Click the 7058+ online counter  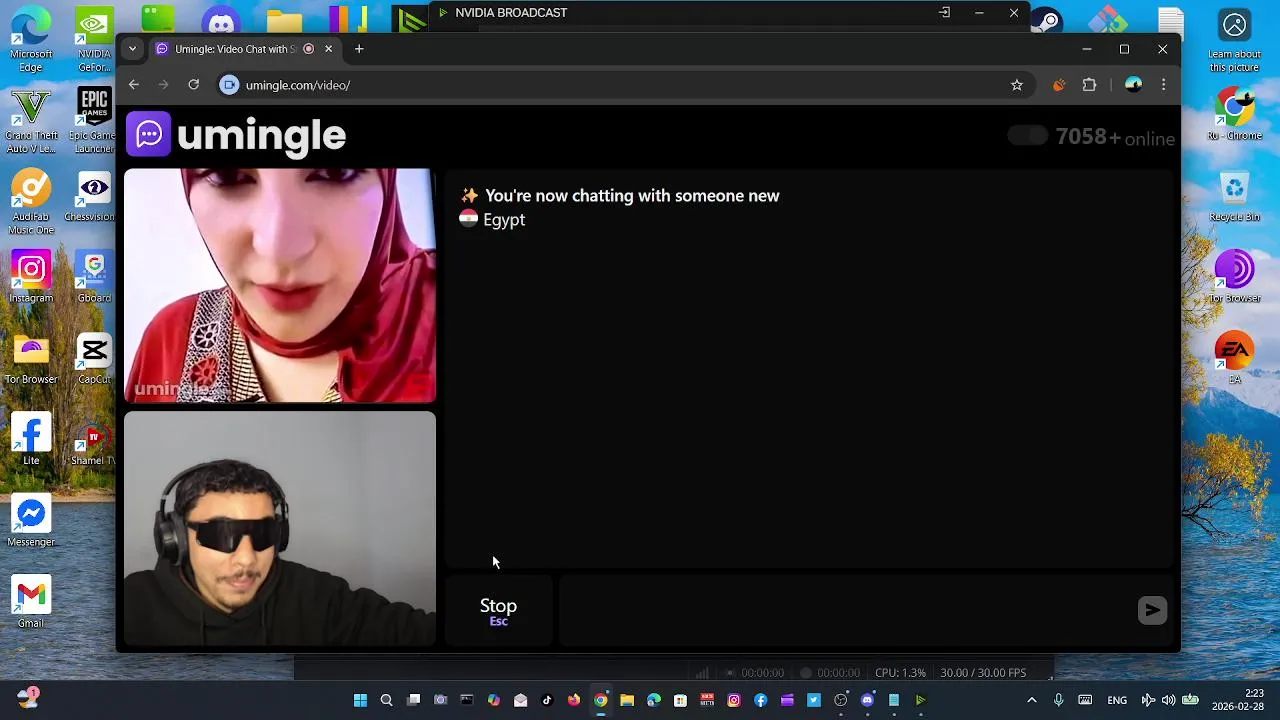[1115, 137]
